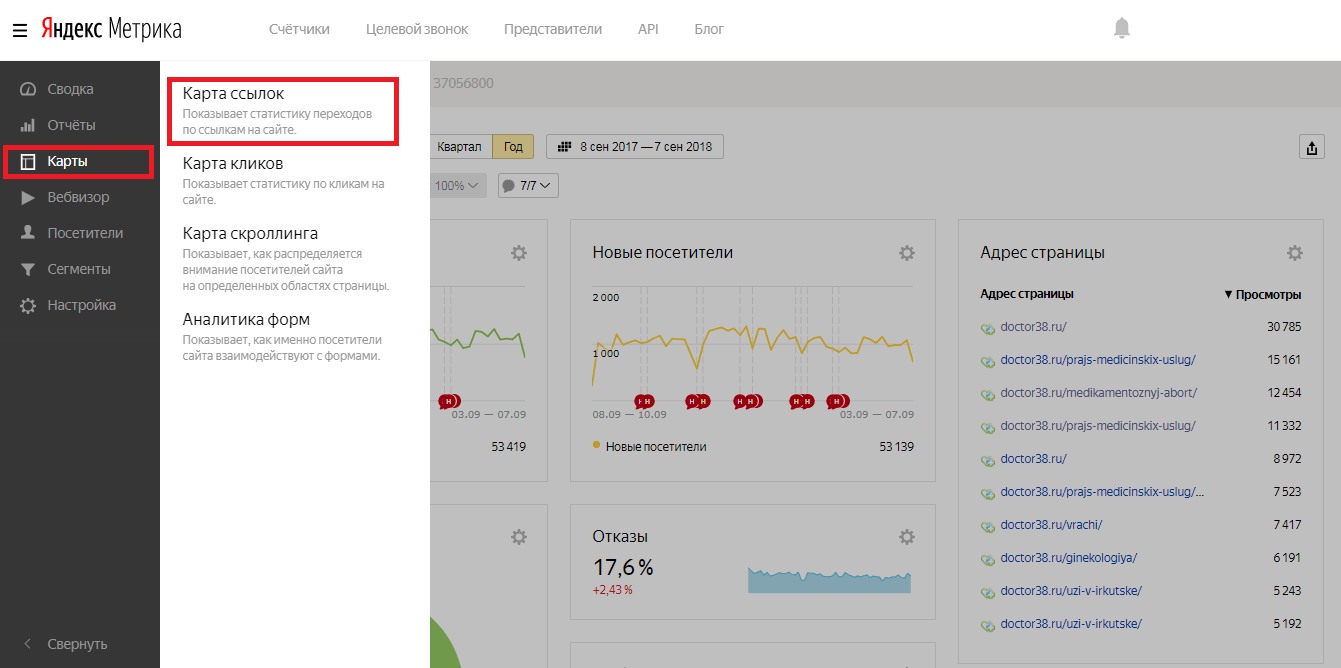Open the notifications bell
1341x668 pixels.
pos(1121,29)
